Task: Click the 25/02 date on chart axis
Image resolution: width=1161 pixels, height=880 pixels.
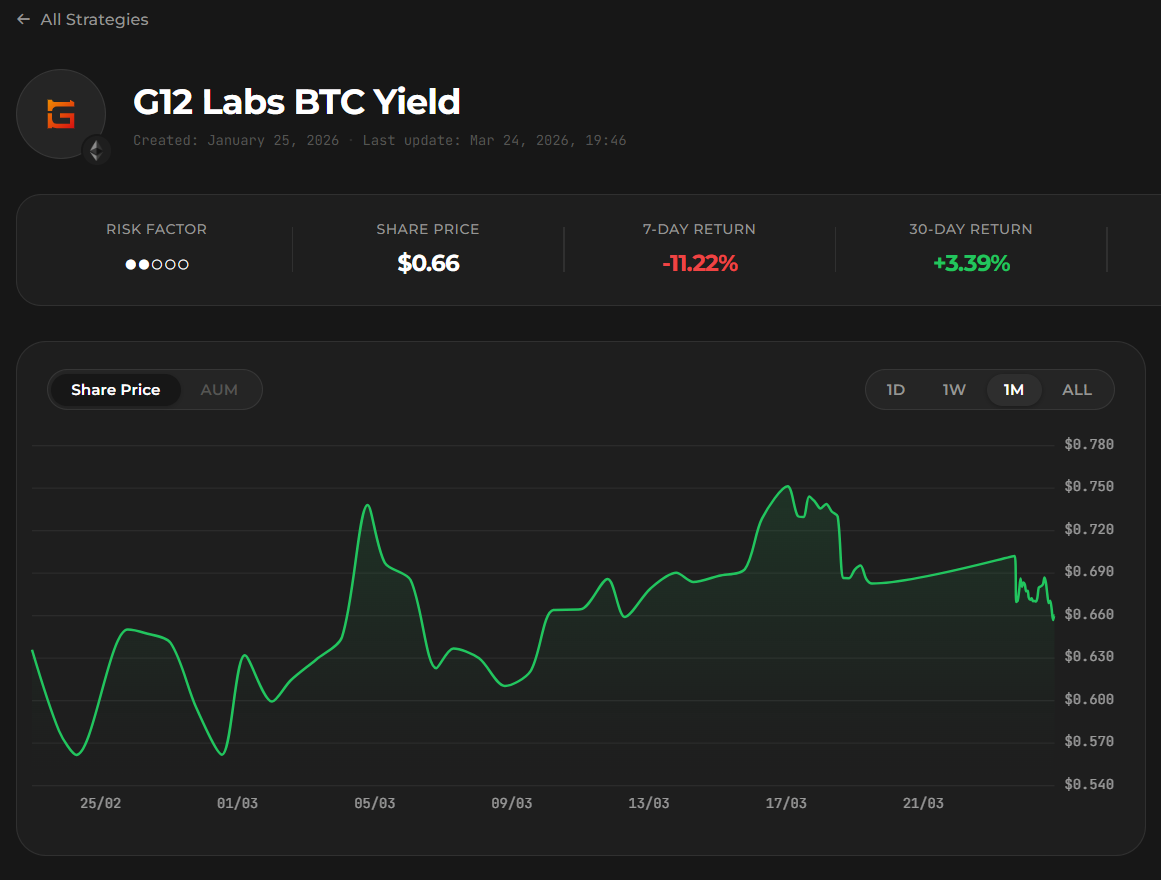Action: point(100,803)
